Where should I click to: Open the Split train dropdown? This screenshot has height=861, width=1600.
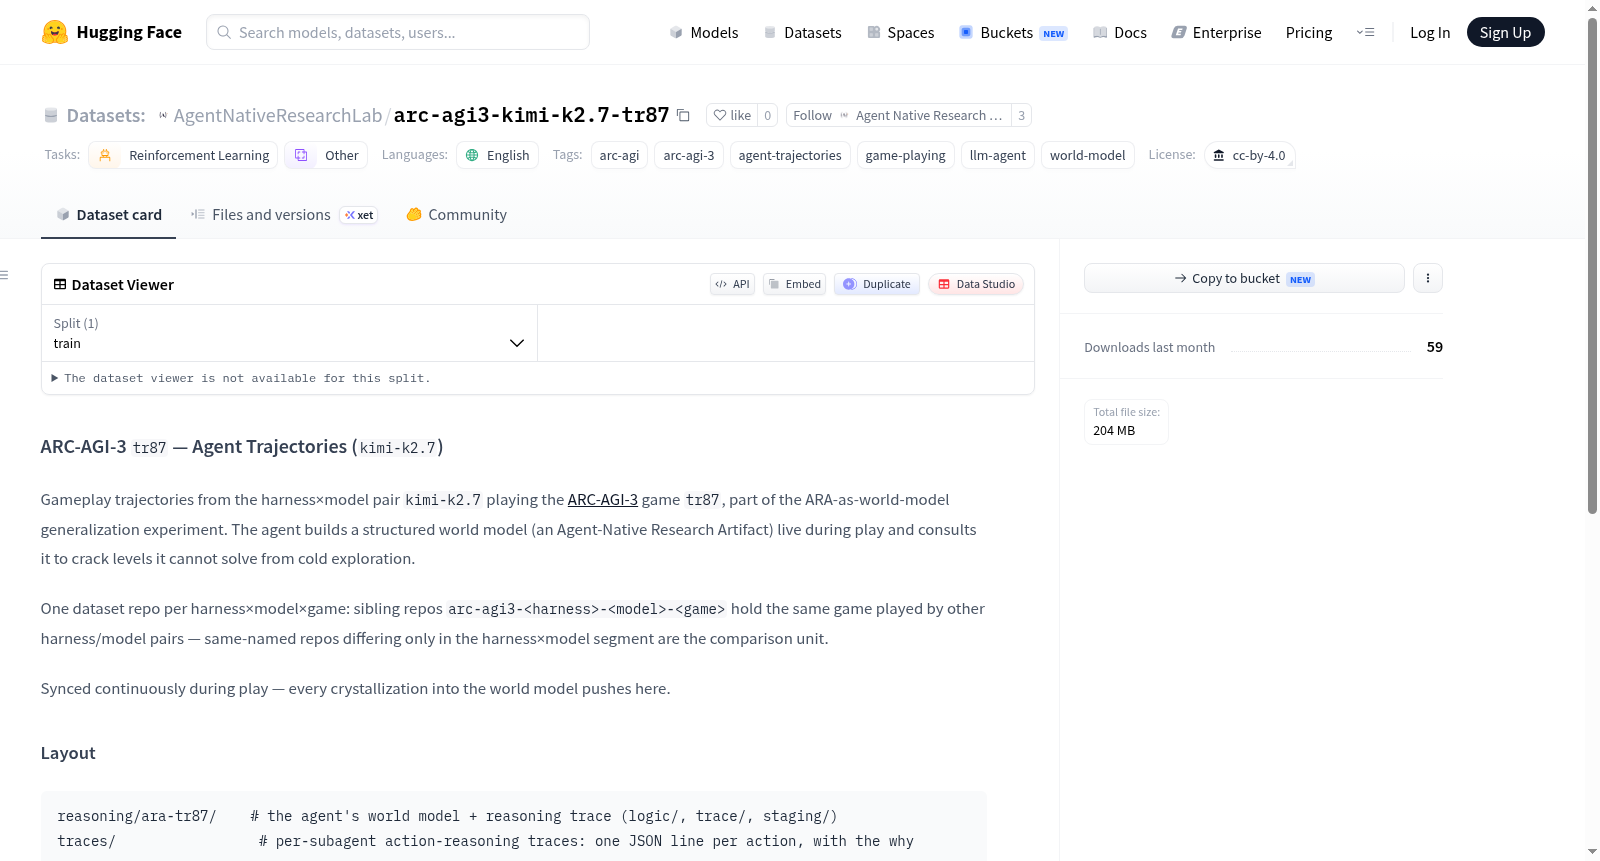(x=289, y=333)
